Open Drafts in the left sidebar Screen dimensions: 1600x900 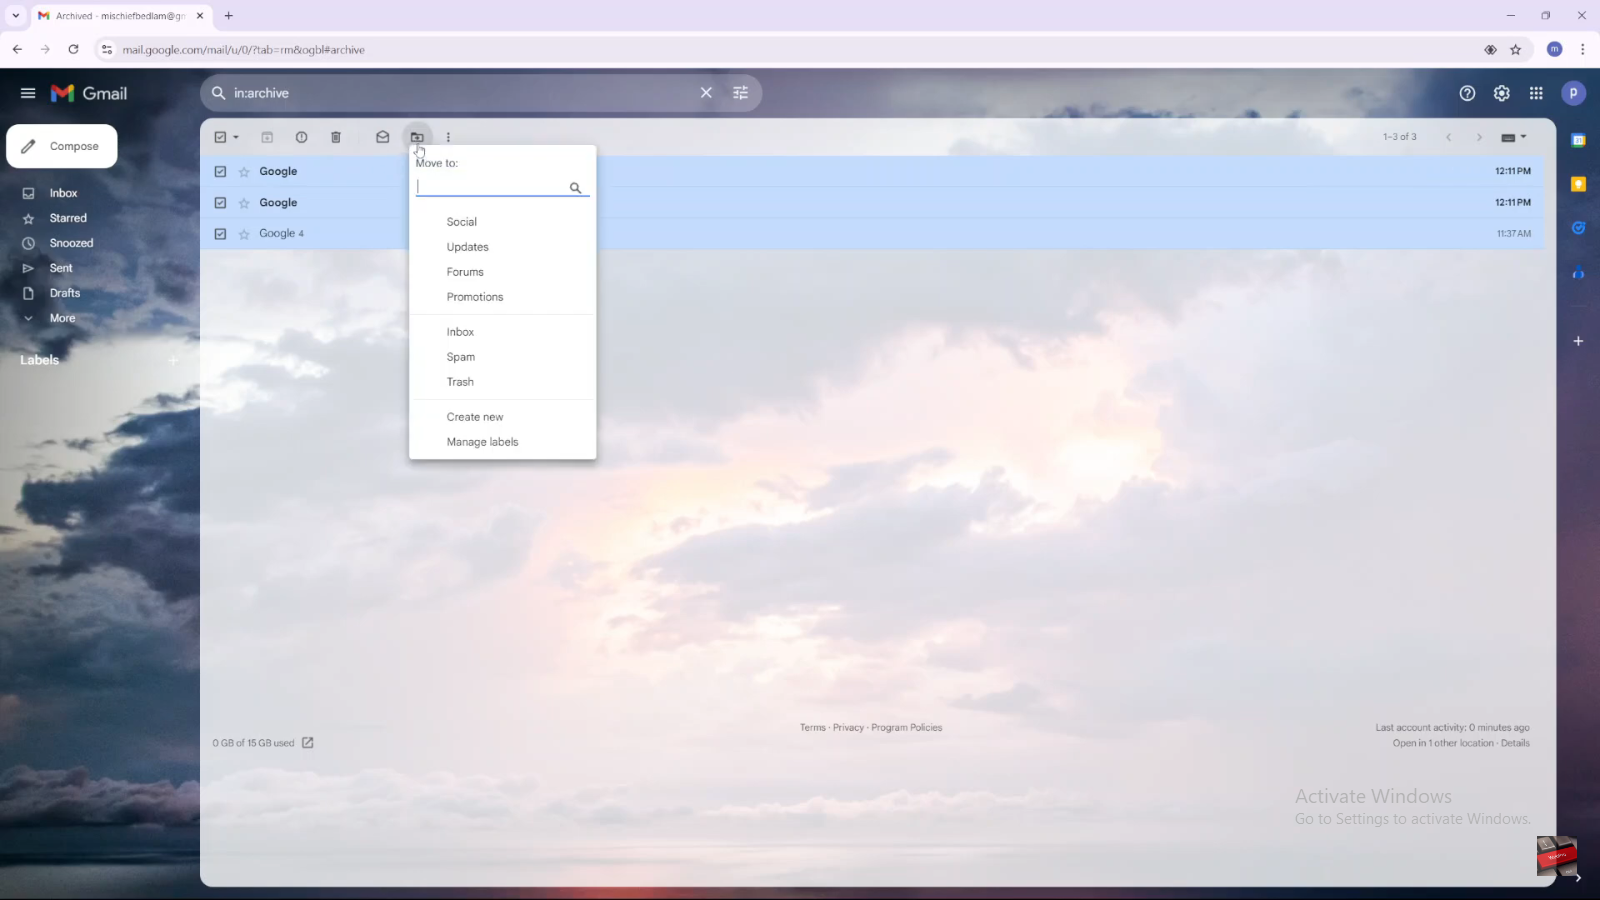coord(65,293)
